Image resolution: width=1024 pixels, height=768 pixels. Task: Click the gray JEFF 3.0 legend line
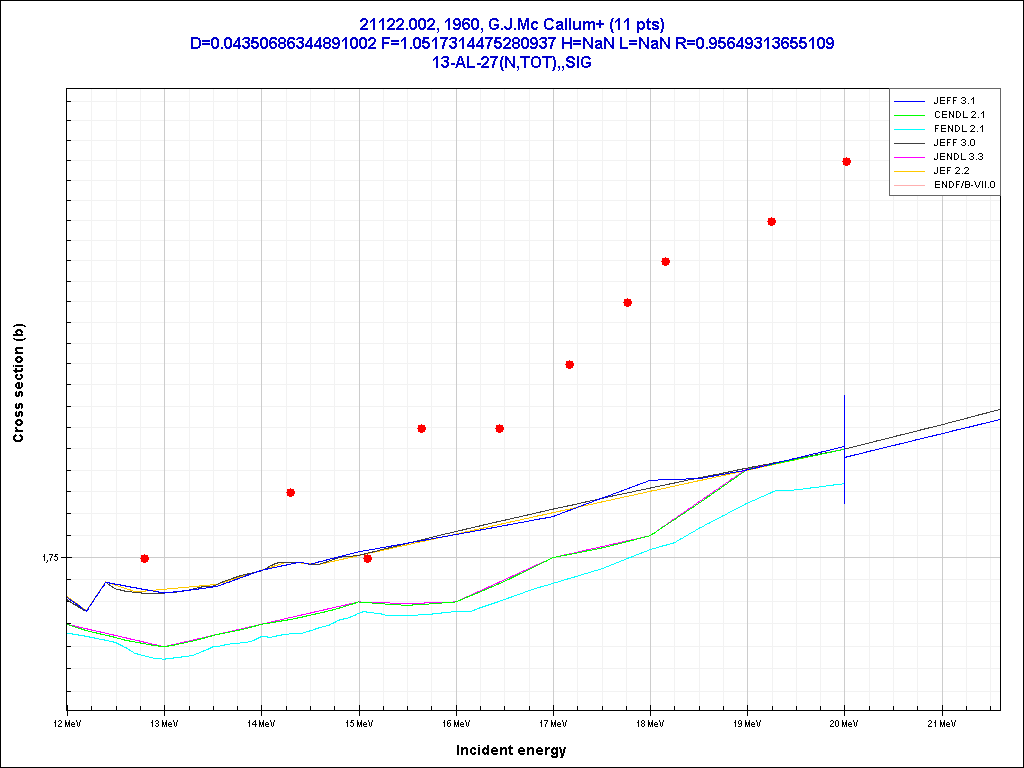tap(909, 143)
